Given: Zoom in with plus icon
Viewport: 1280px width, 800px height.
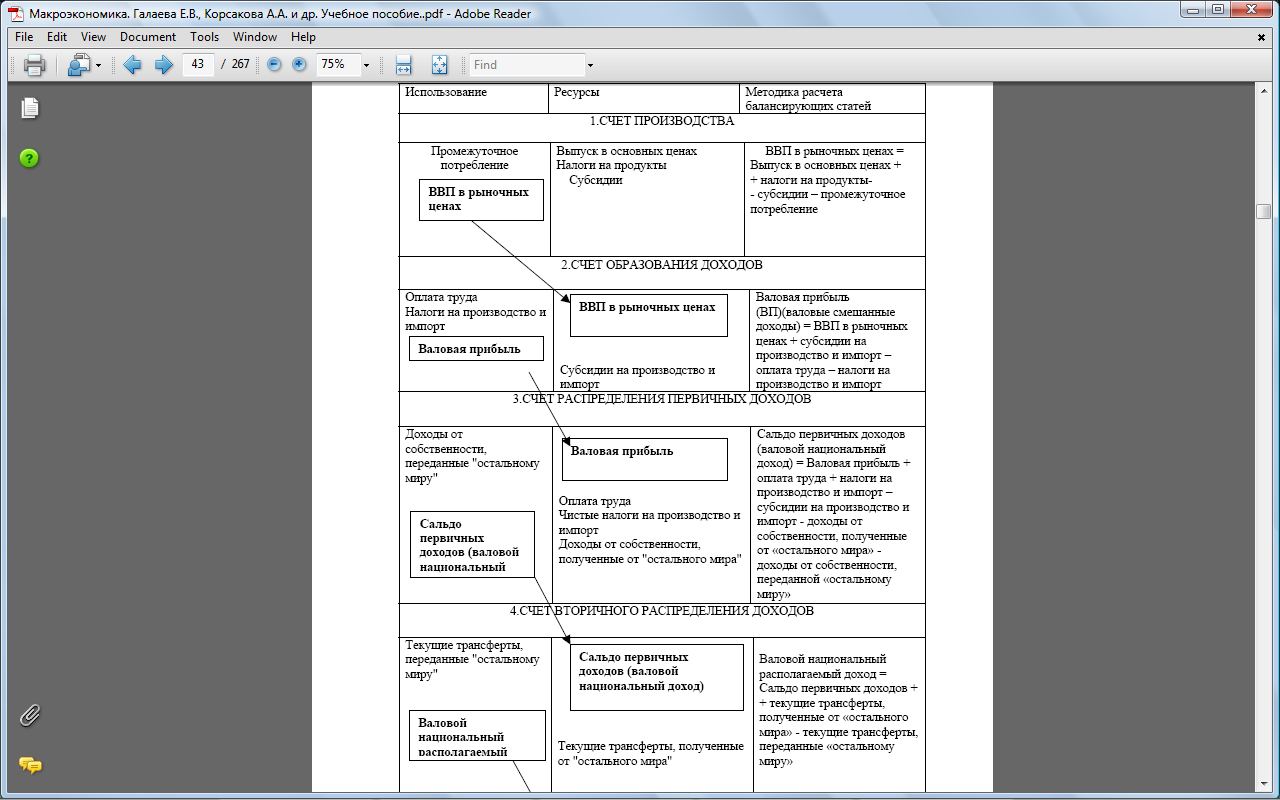Looking at the screenshot, I should pos(299,64).
